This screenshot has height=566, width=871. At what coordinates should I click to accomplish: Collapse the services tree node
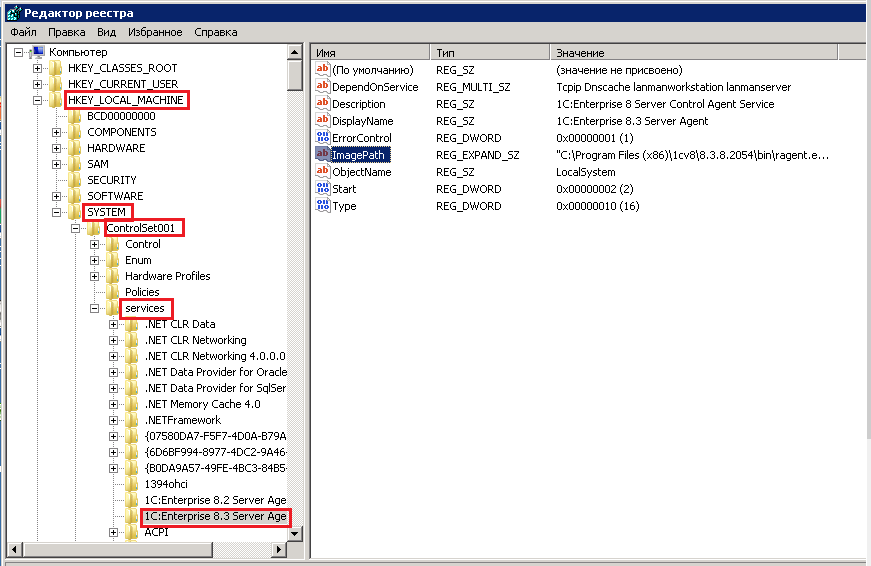95,308
